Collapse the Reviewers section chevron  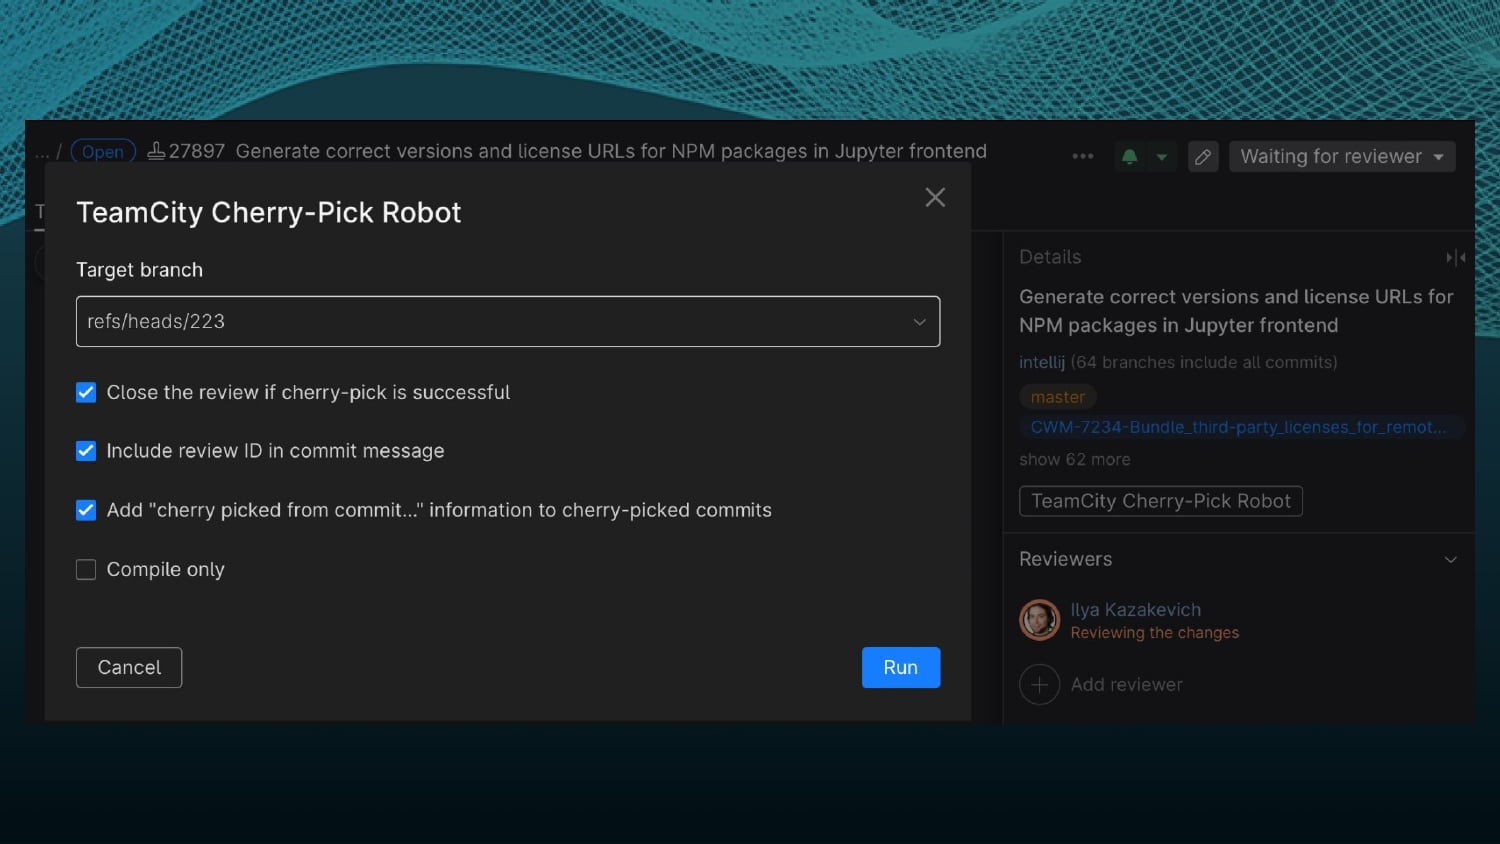coord(1450,559)
